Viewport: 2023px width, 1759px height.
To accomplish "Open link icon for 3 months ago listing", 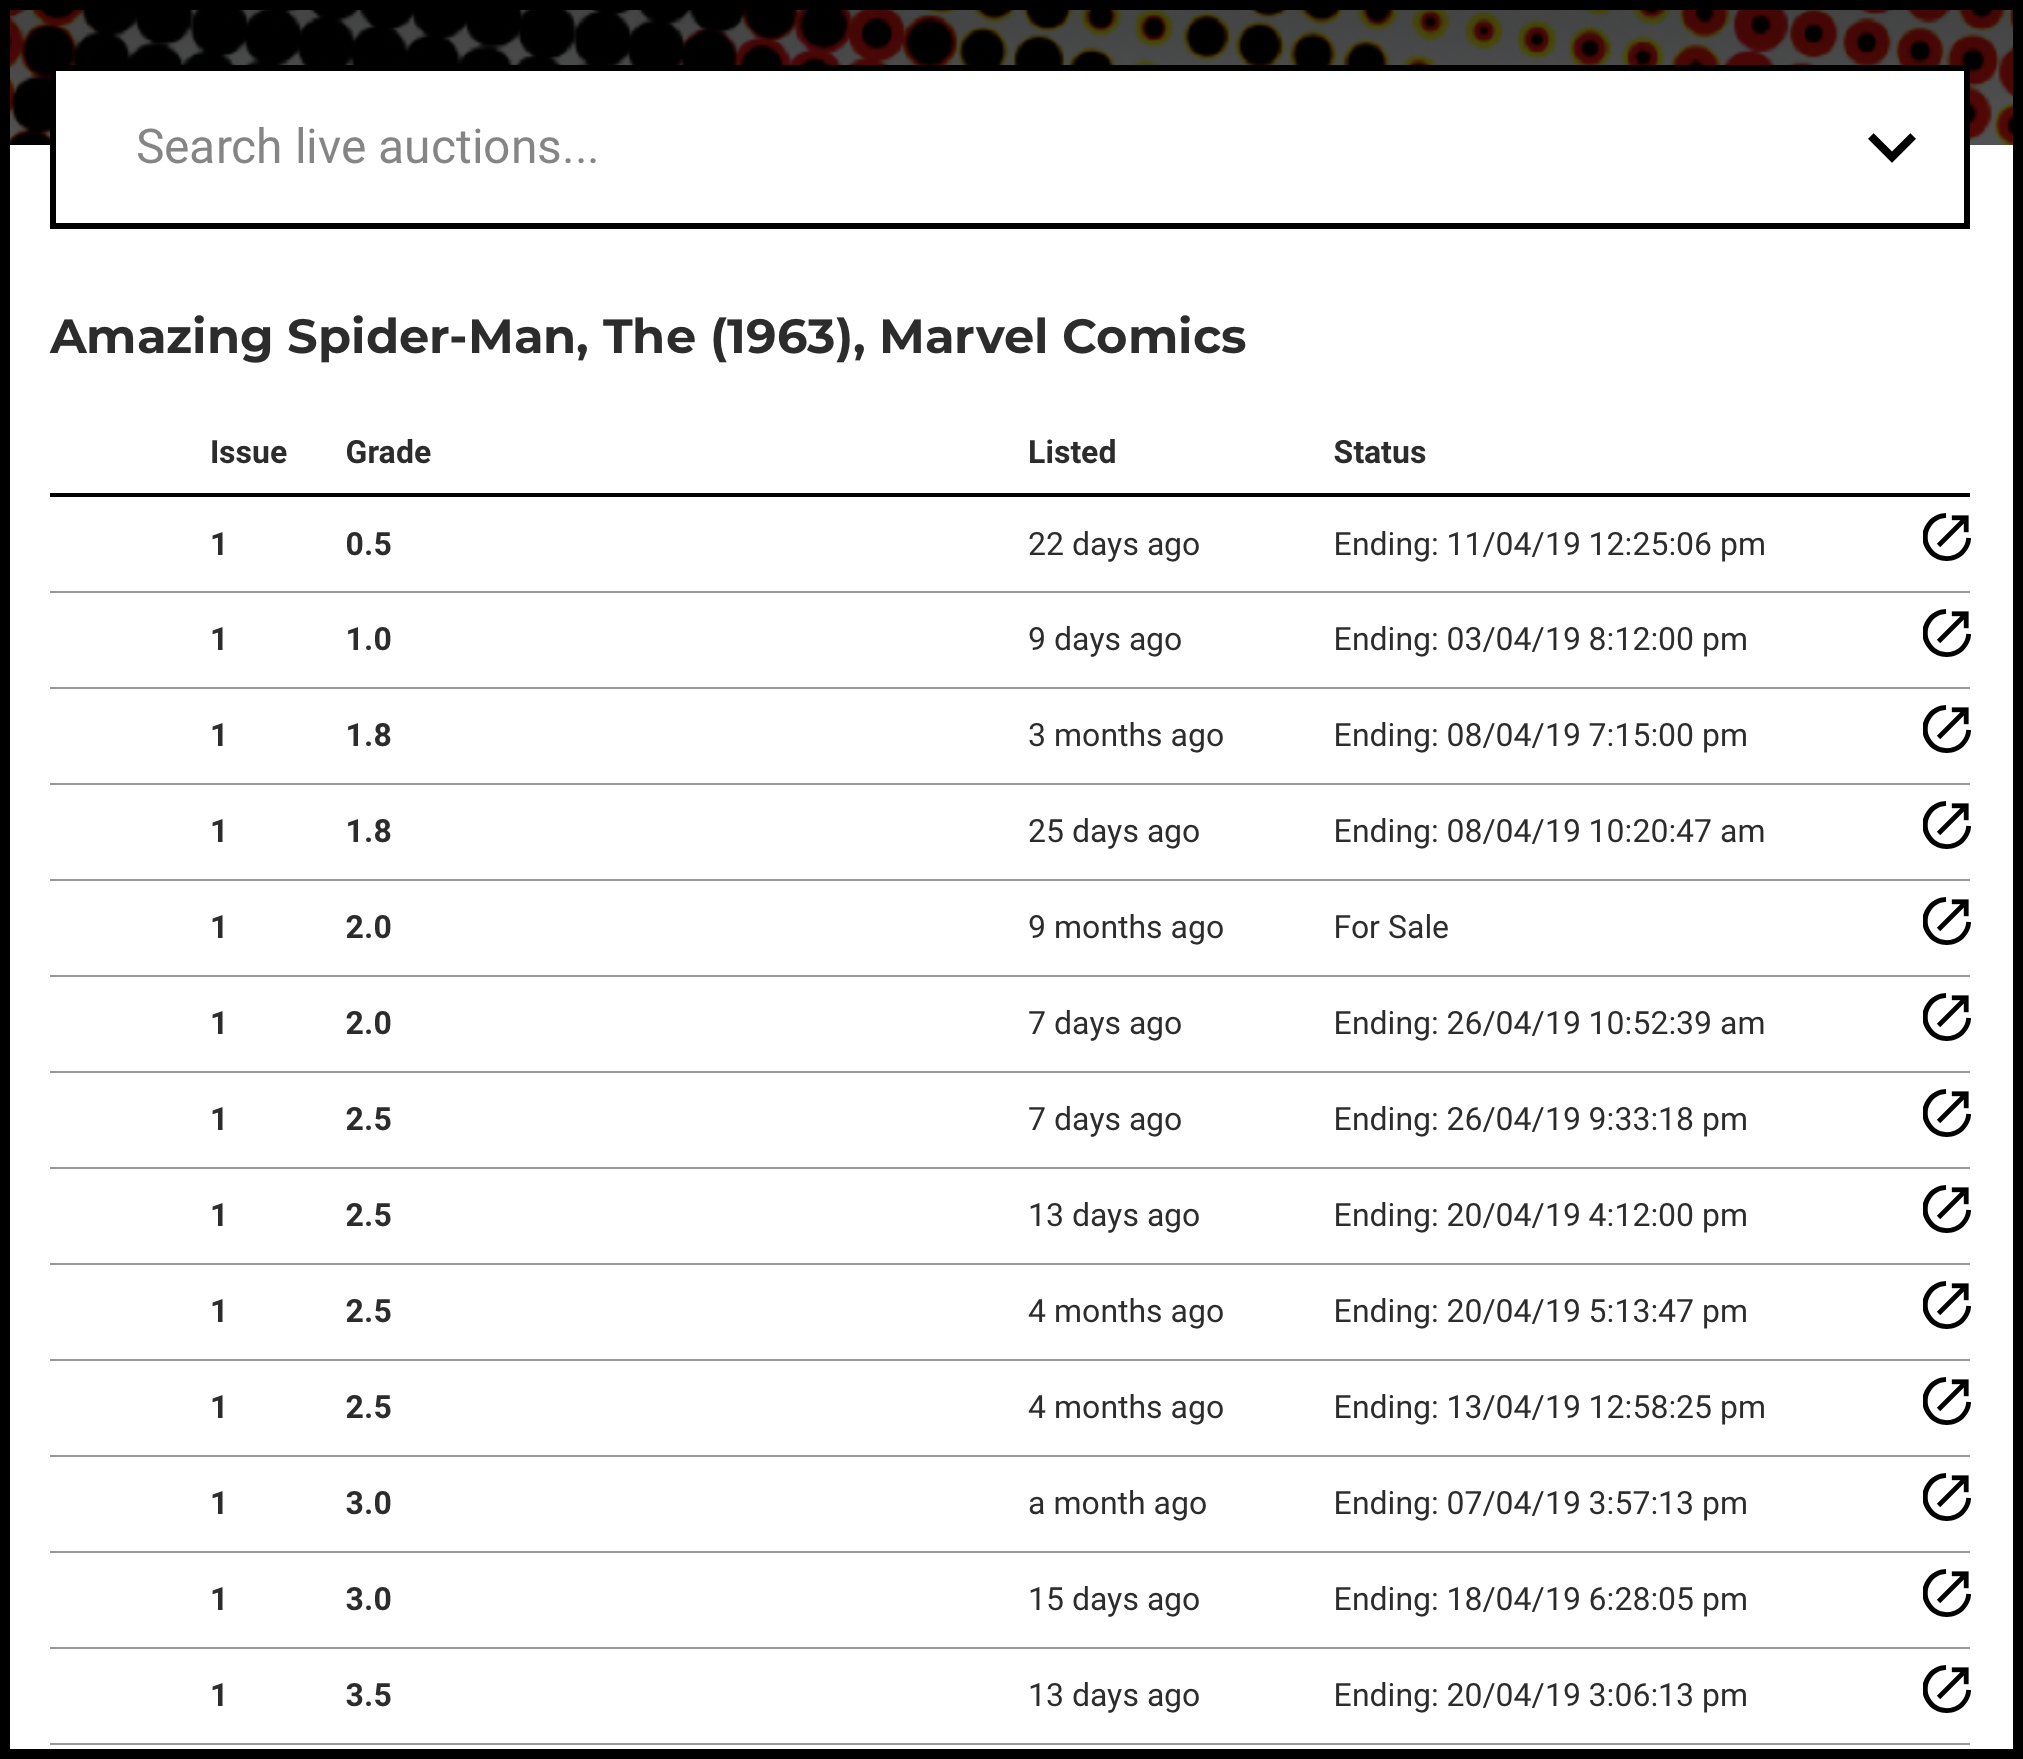I will (1946, 730).
